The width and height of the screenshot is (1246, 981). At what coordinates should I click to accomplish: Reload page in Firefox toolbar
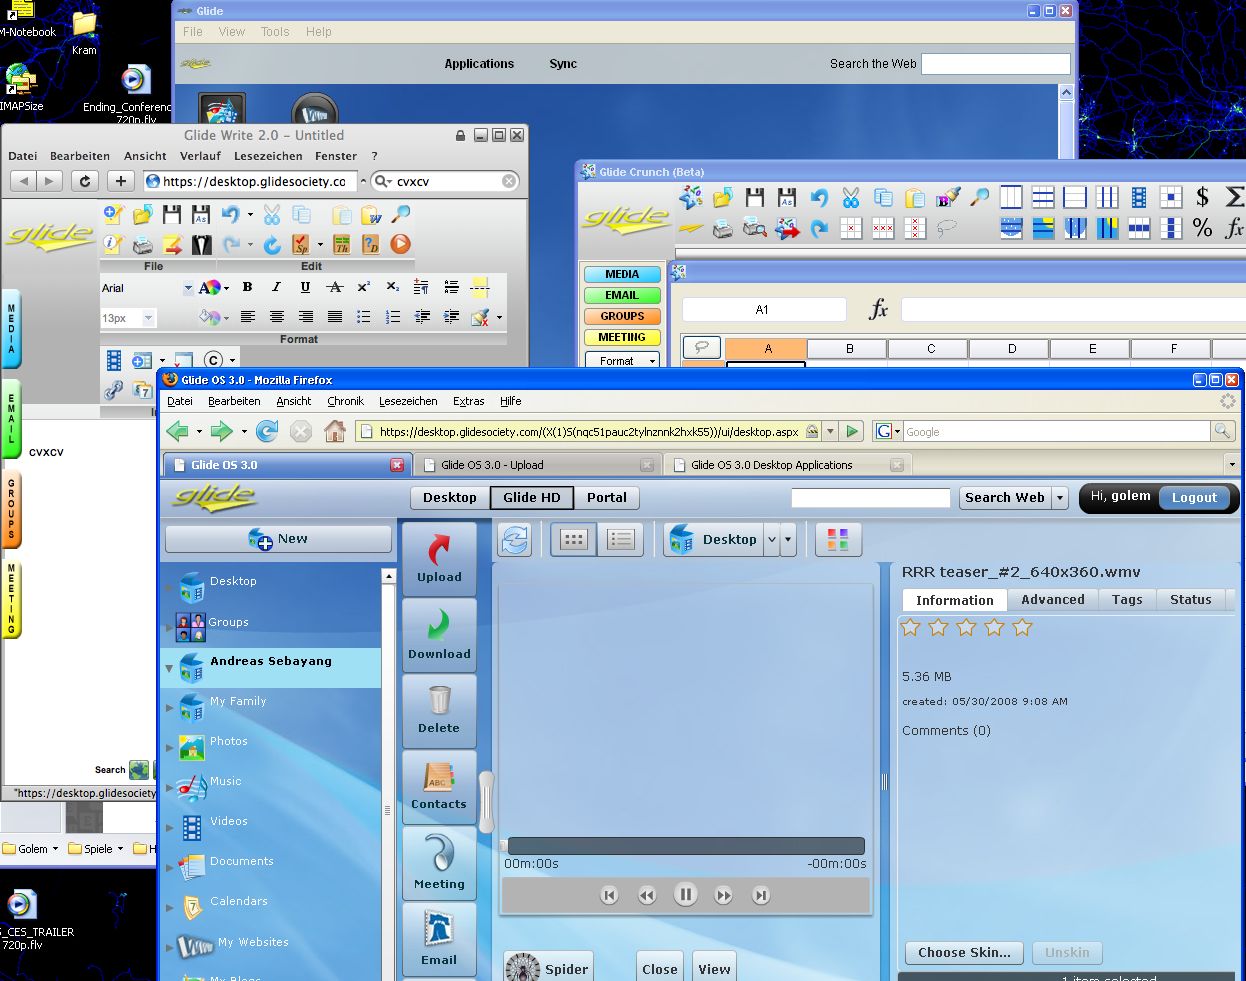(x=266, y=431)
